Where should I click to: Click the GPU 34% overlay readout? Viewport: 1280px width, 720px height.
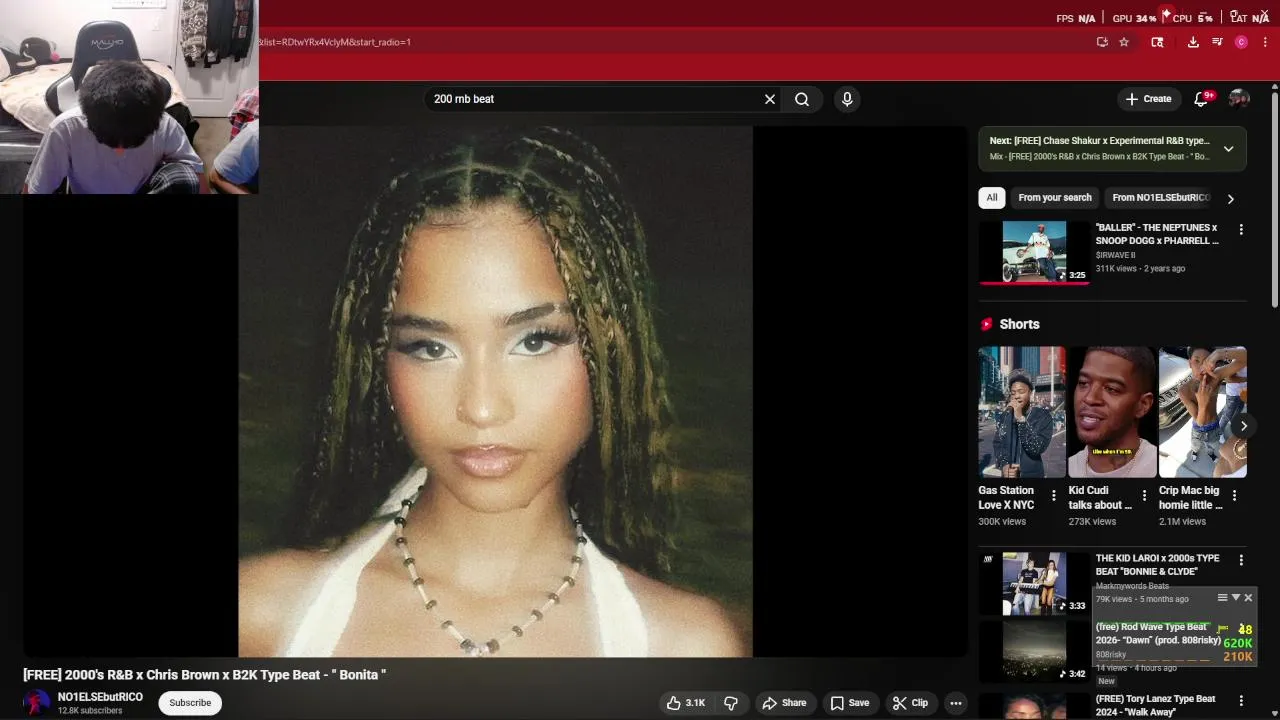click(1134, 18)
